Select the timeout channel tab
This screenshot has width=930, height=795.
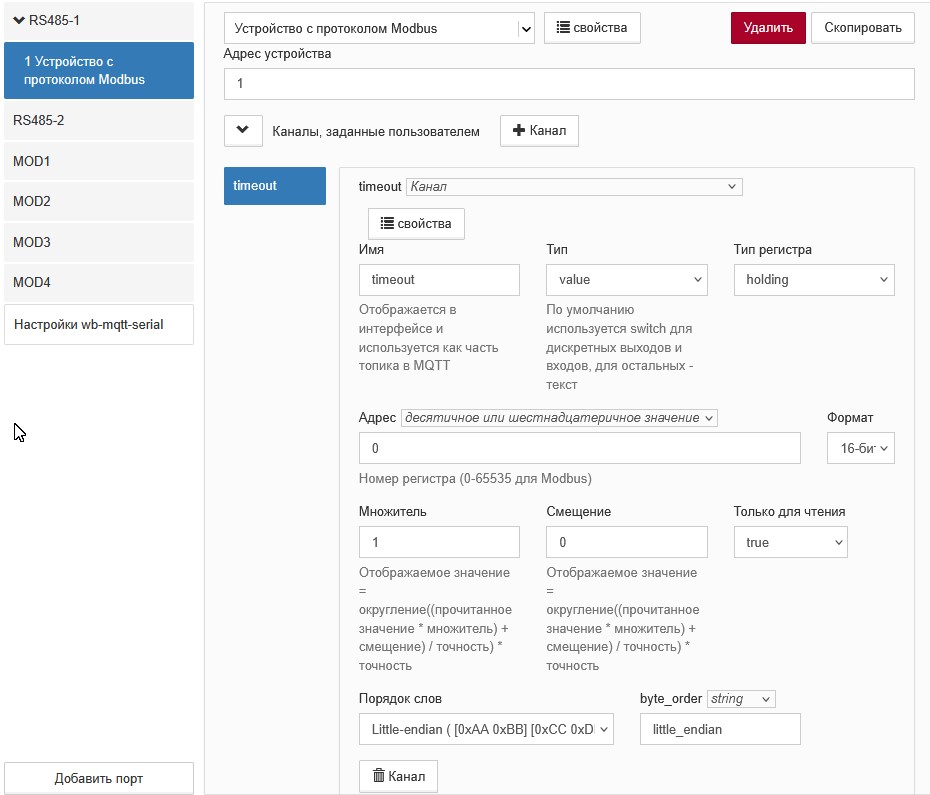pyautogui.click(x=275, y=186)
